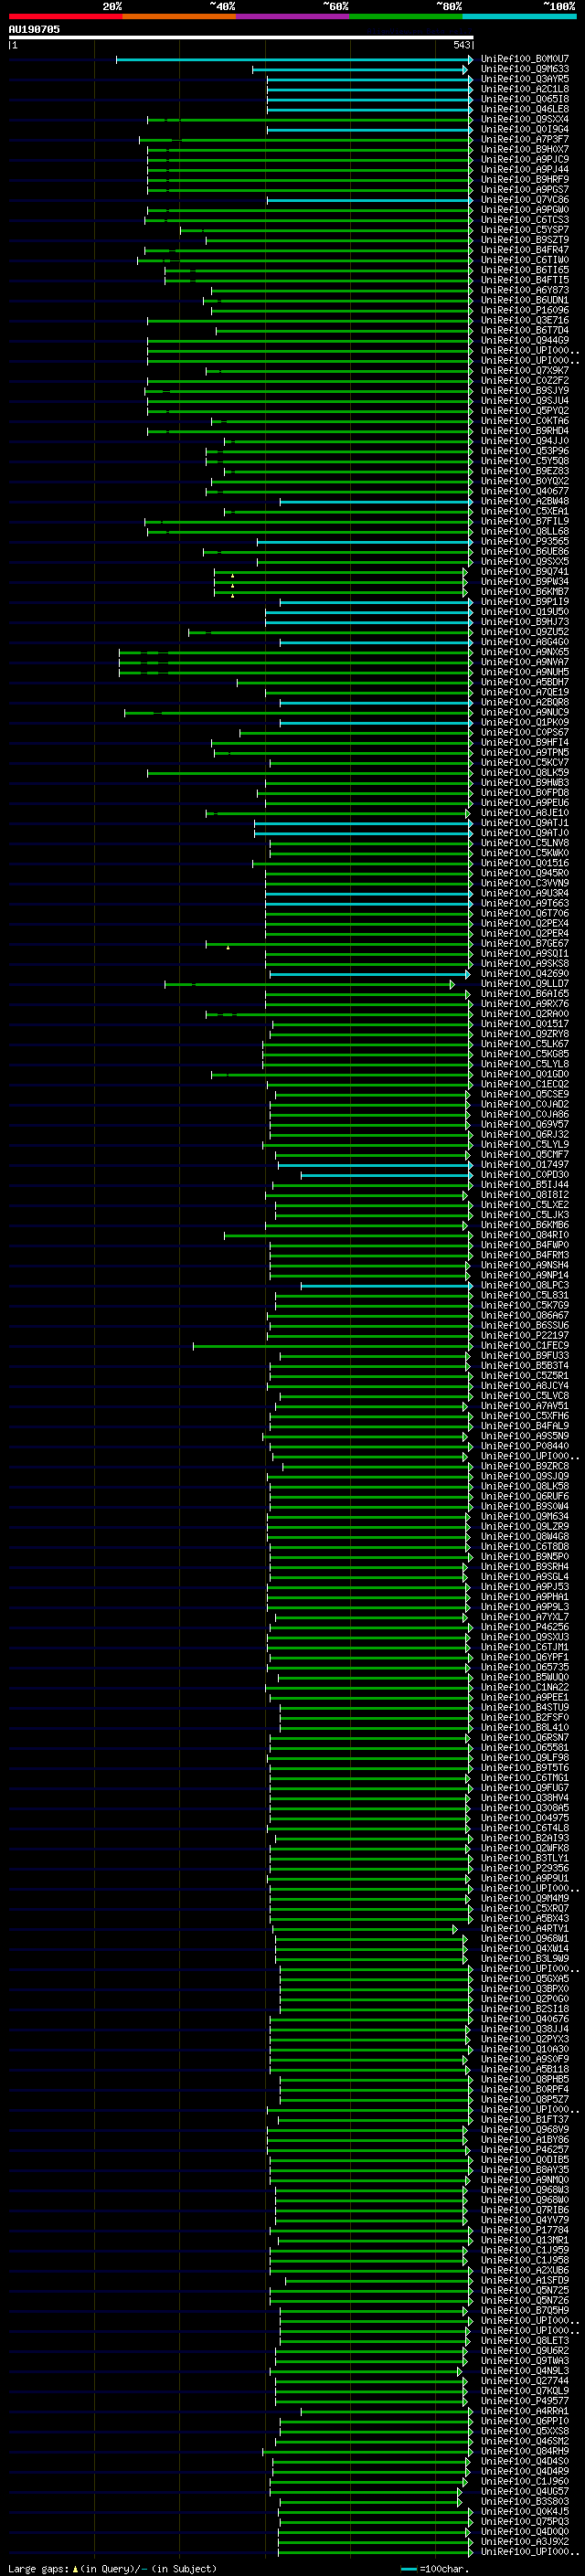This screenshot has width=585, height=2576.
Task: Click the UniRef100_C5XEA1 label
Action: (x=525, y=512)
